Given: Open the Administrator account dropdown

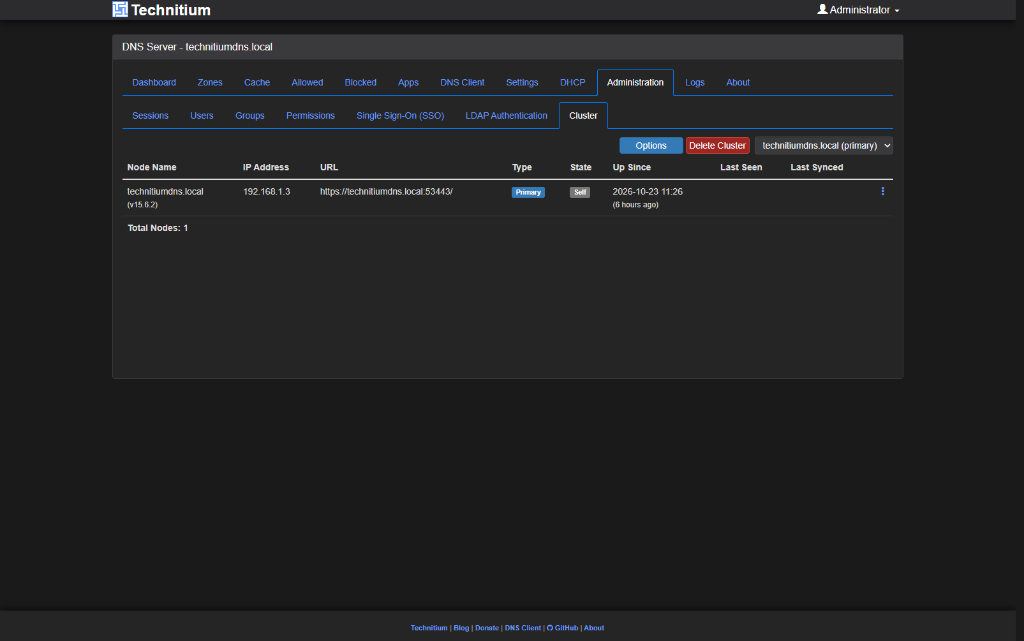Looking at the screenshot, I should [858, 10].
